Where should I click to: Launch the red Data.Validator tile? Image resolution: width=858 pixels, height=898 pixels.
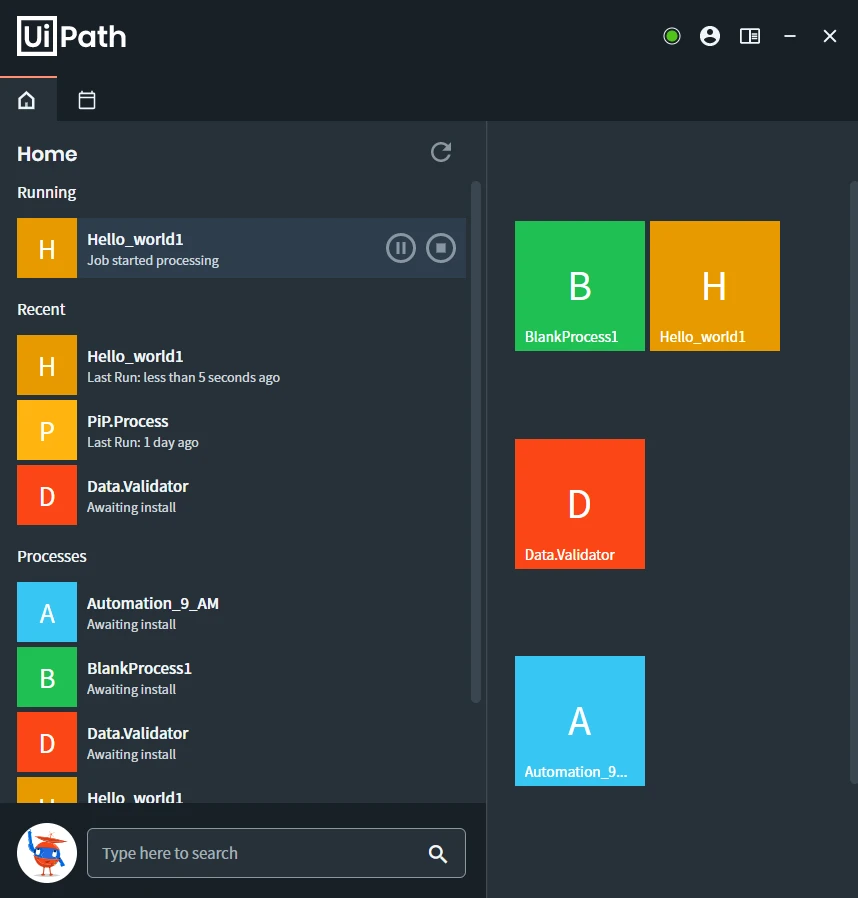[x=580, y=504]
